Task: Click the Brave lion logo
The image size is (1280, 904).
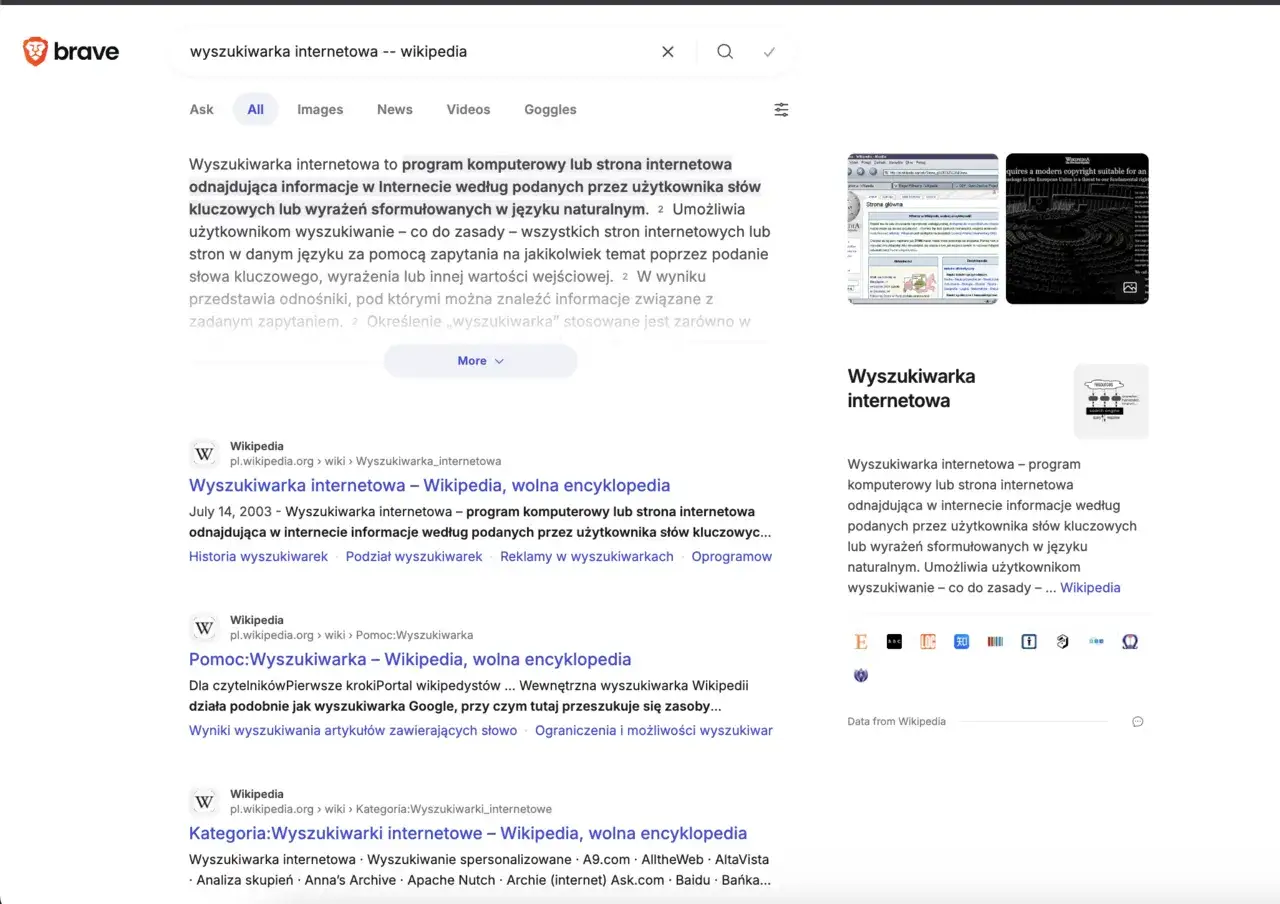Action: (36, 52)
